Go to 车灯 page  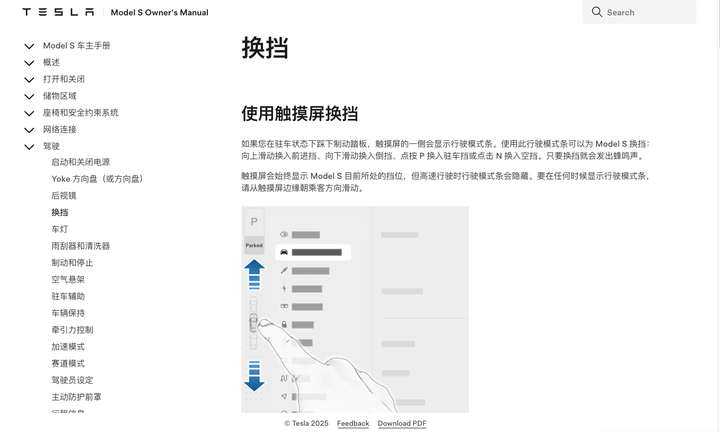point(60,229)
